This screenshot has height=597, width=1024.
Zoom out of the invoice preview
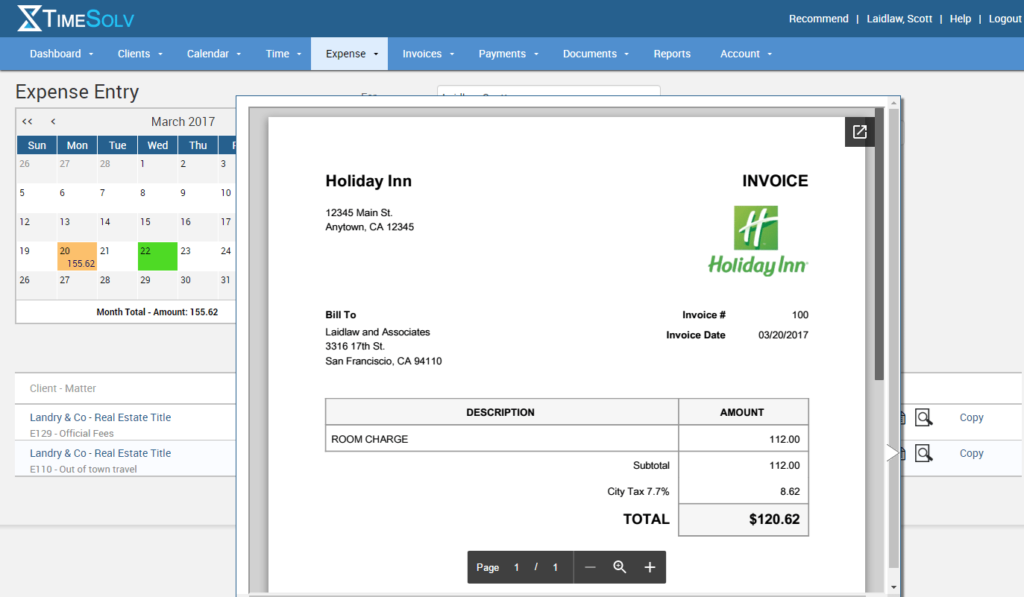[592, 567]
